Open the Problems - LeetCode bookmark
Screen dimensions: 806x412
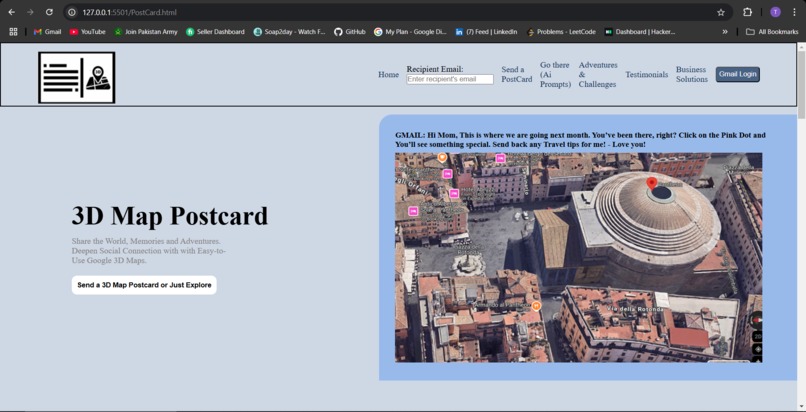(x=561, y=32)
